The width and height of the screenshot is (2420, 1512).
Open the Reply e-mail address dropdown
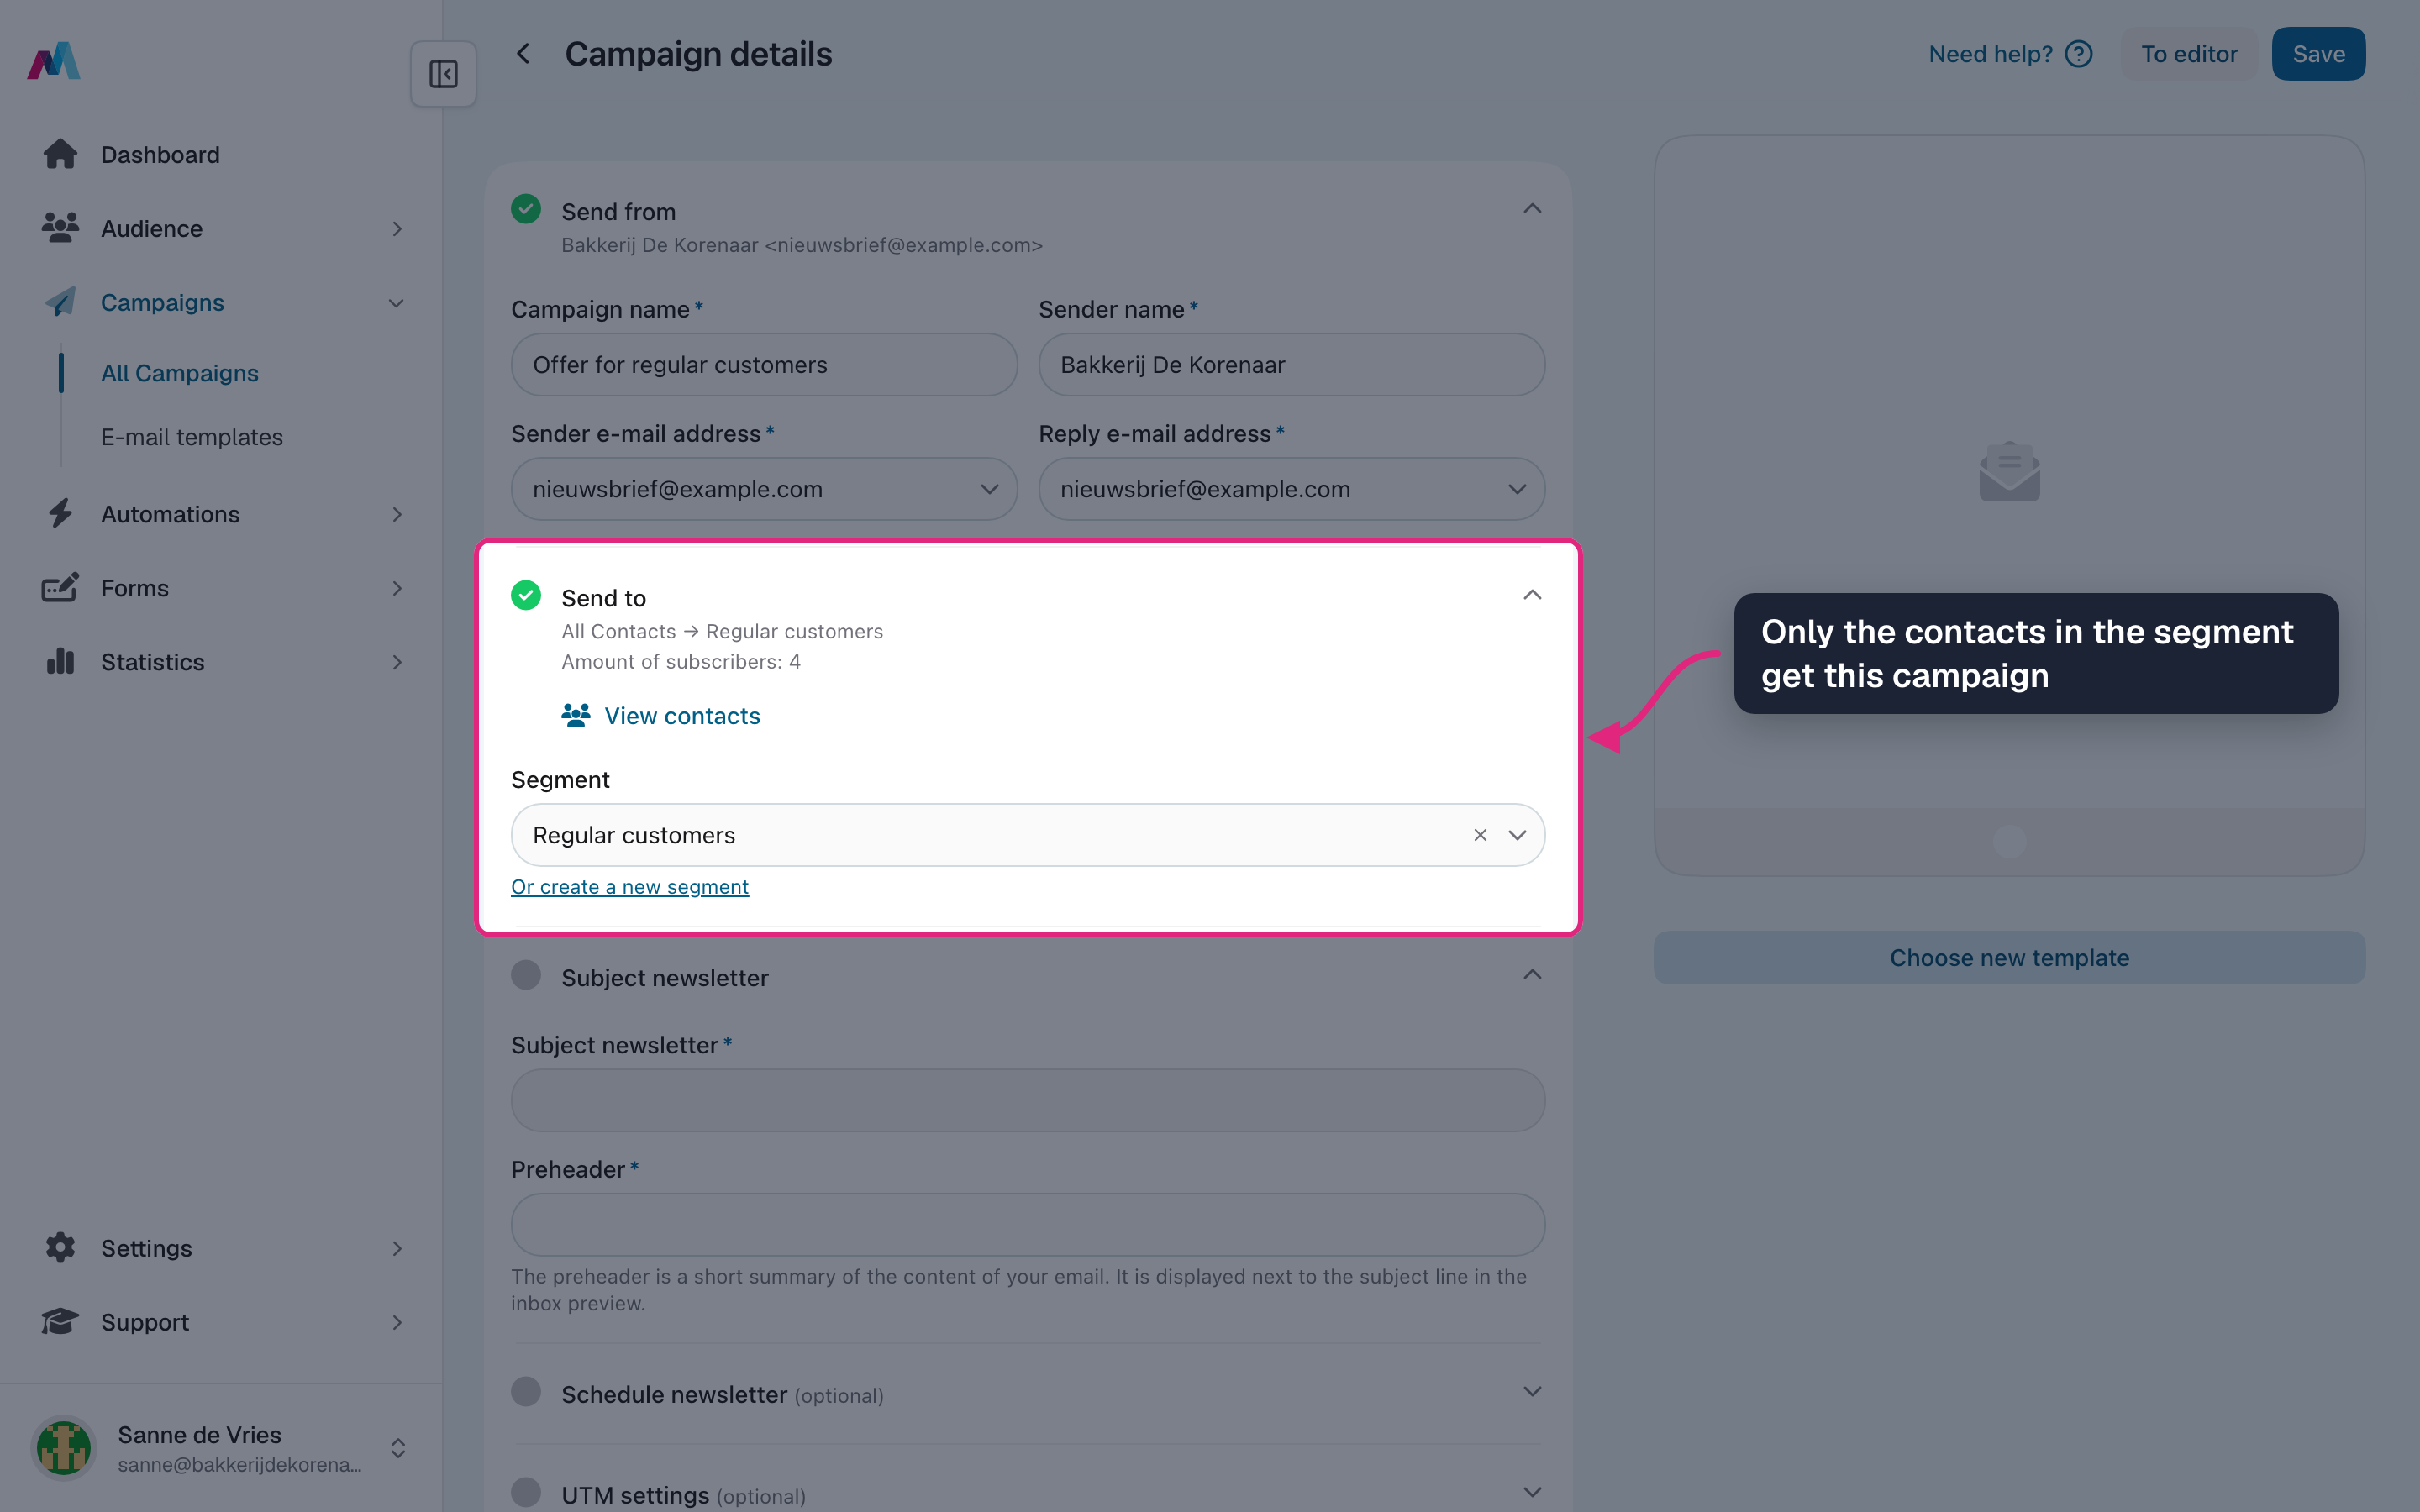[1291, 489]
